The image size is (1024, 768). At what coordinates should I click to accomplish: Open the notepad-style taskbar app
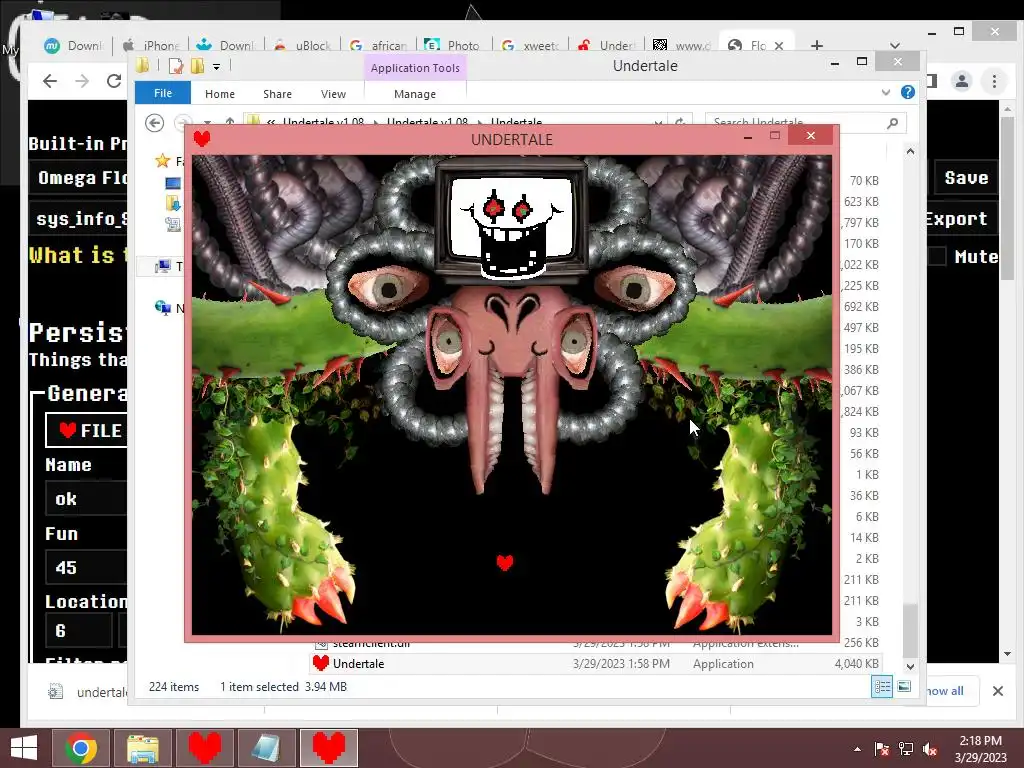click(x=267, y=748)
